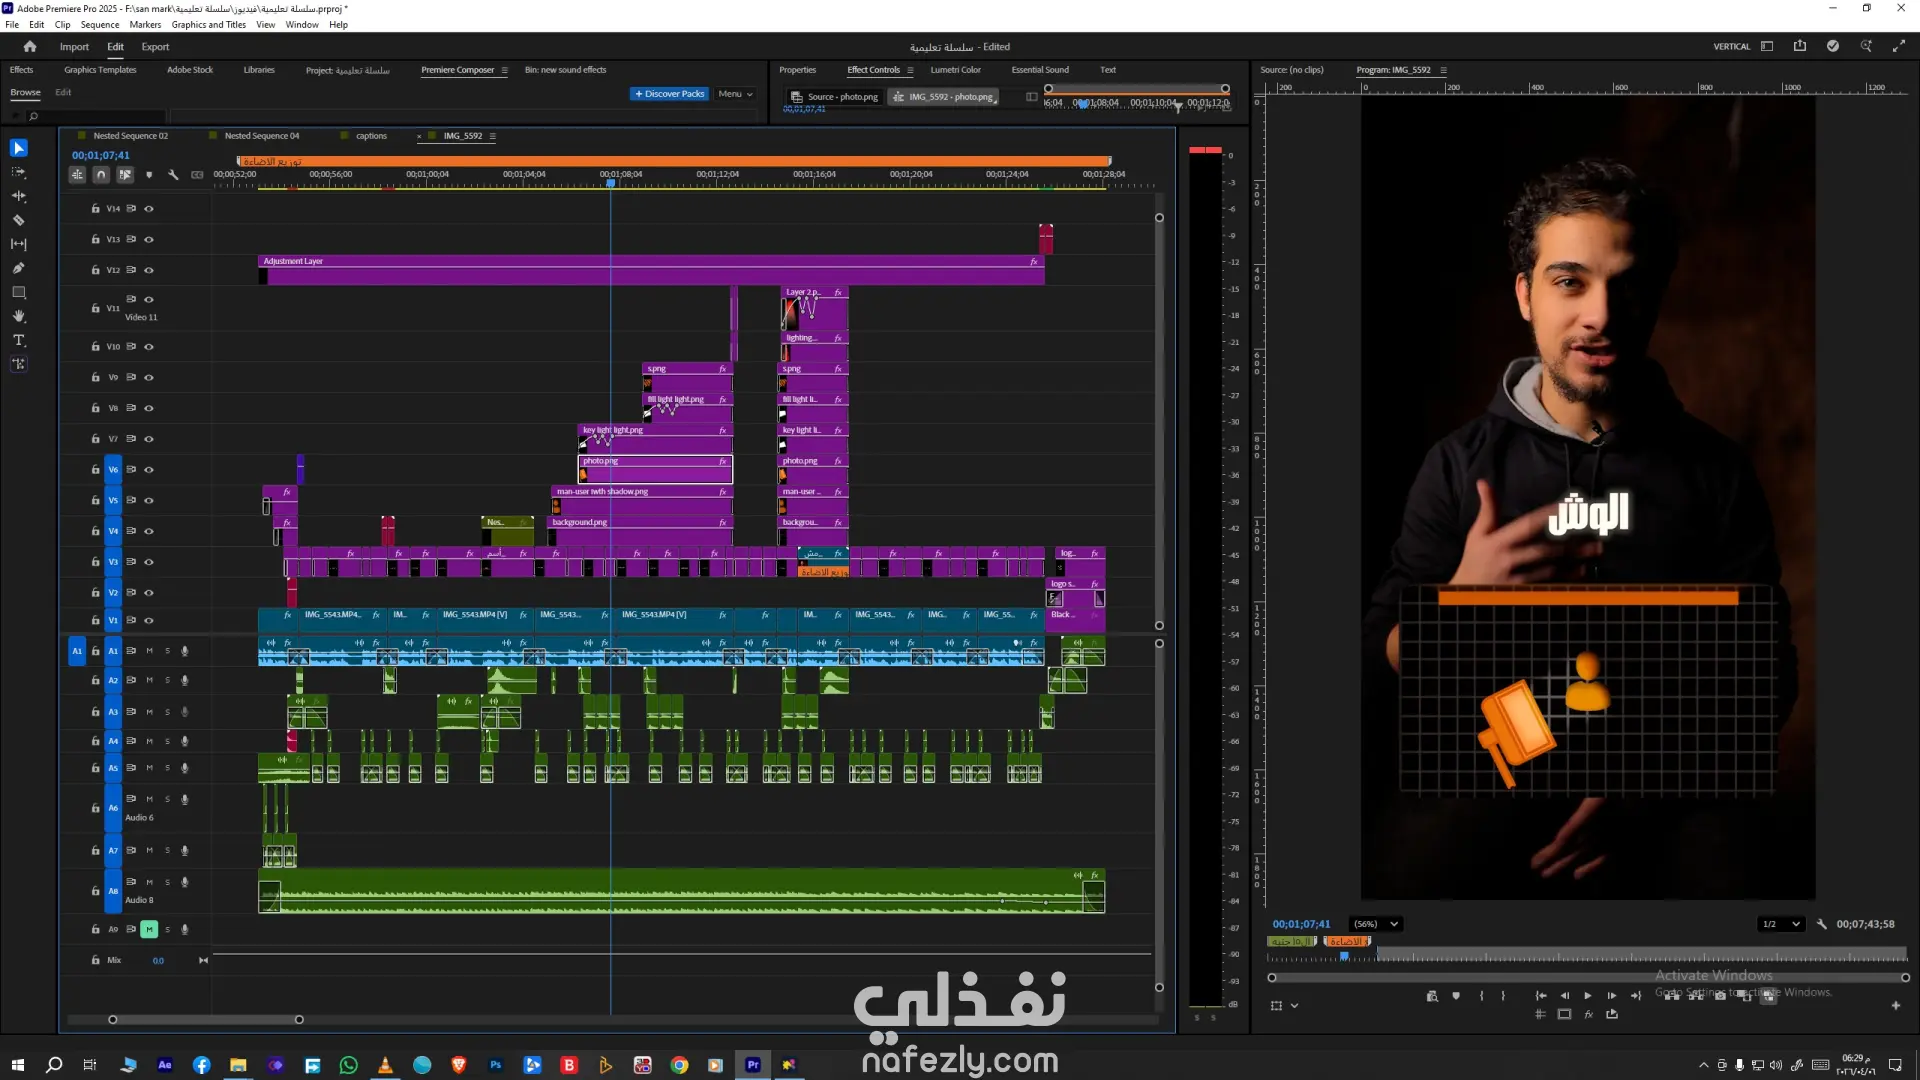Toggle lock on track V13
Screen dimensions: 1920x1080
click(x=95, y=240)
